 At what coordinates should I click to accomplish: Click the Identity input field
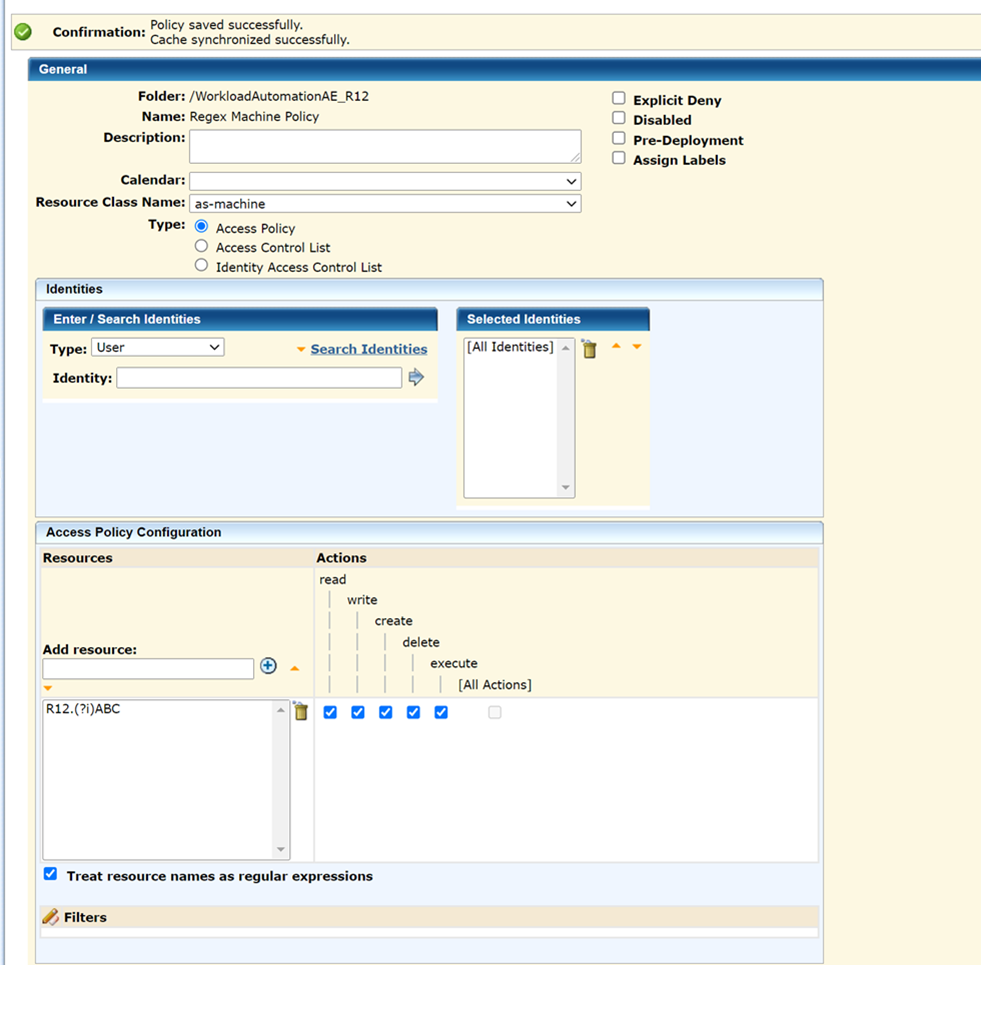click(x=259, y=378)
